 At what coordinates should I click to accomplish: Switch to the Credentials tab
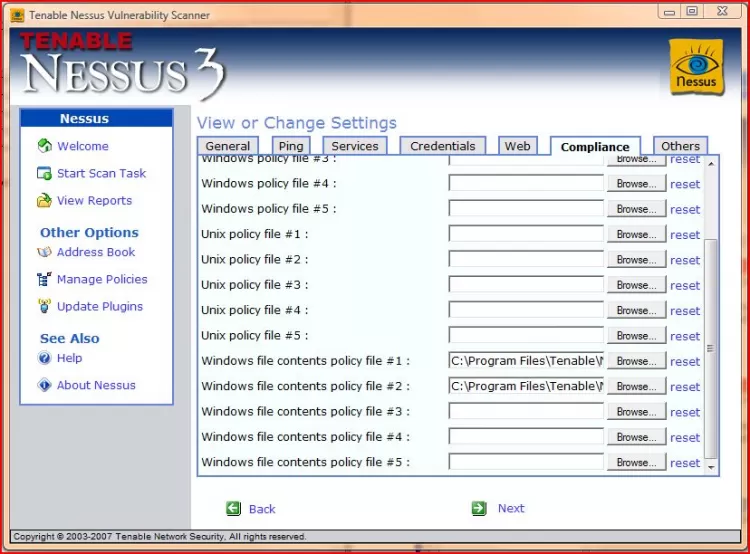(442, 146)
